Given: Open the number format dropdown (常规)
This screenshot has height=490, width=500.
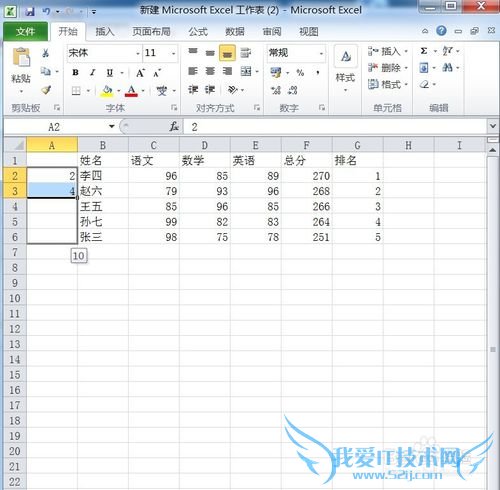Looking at the screenshot, I should tap(321, 53).
